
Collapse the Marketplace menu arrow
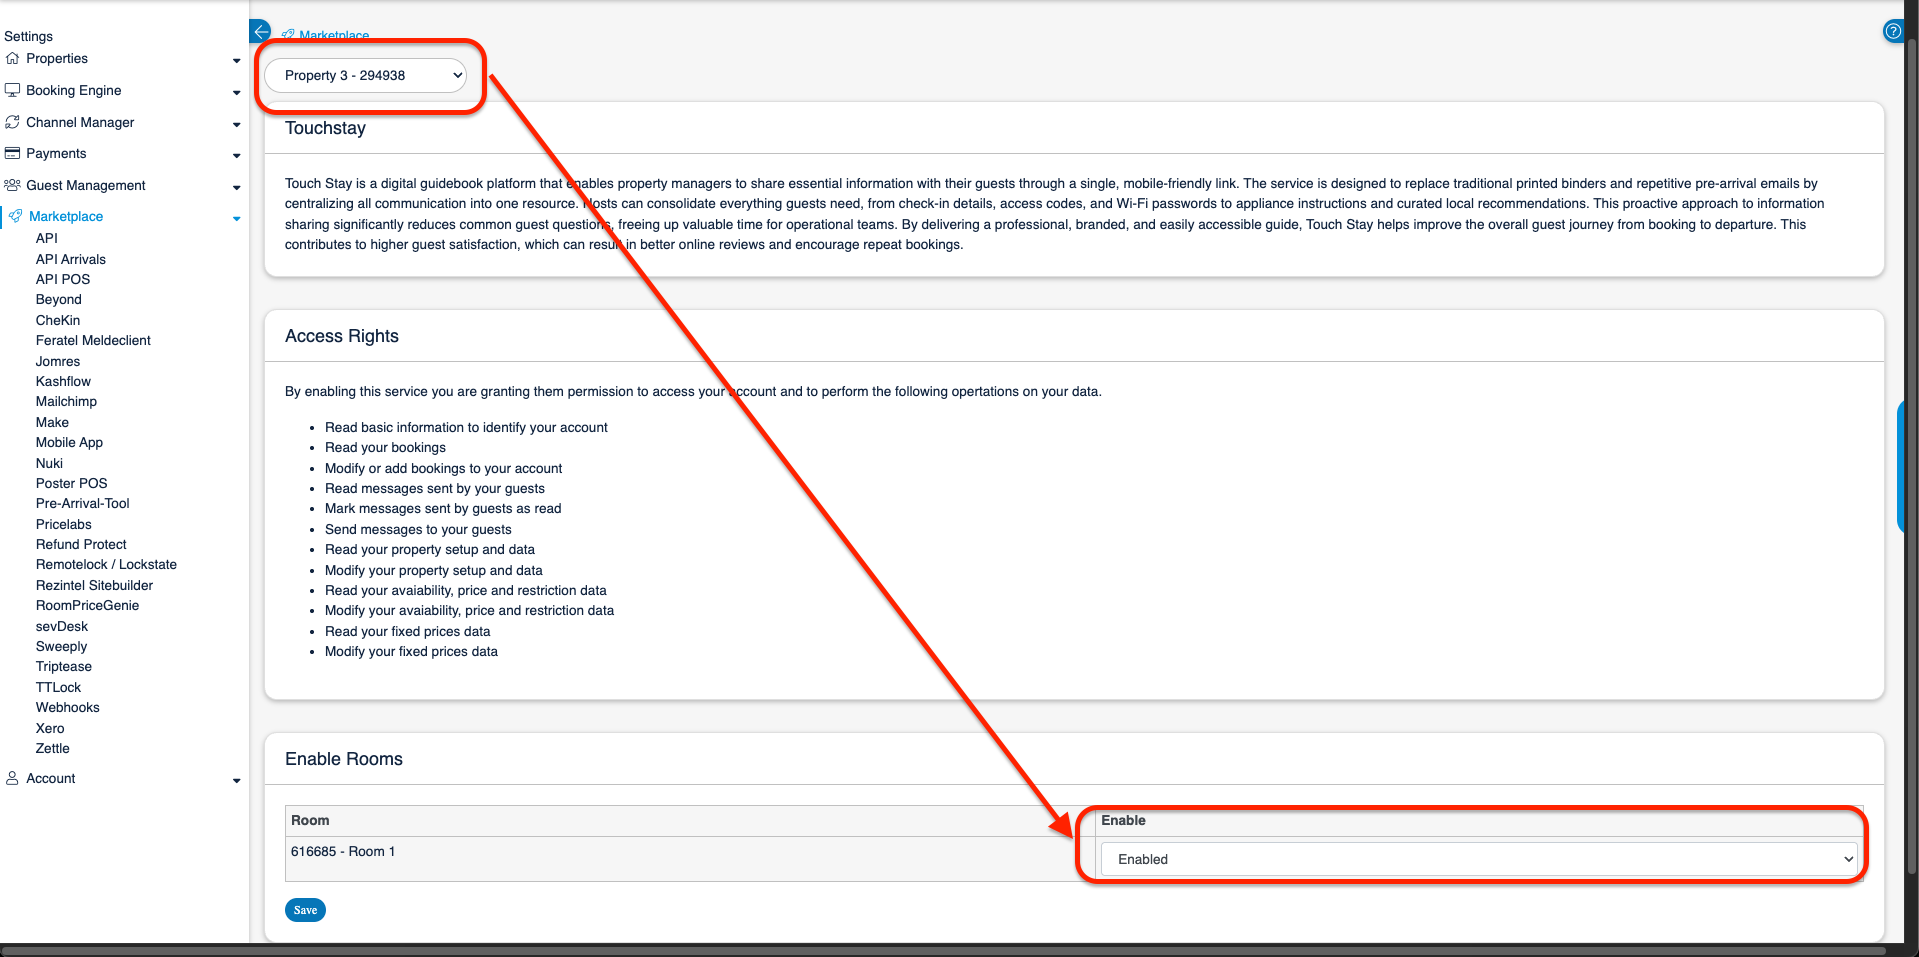tap(237, 218)
